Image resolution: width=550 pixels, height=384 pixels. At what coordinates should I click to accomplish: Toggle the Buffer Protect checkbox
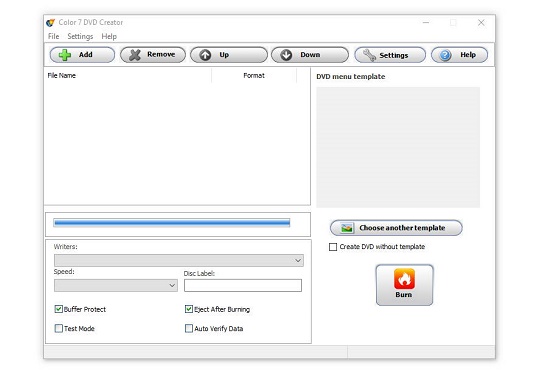click(59, 309)
